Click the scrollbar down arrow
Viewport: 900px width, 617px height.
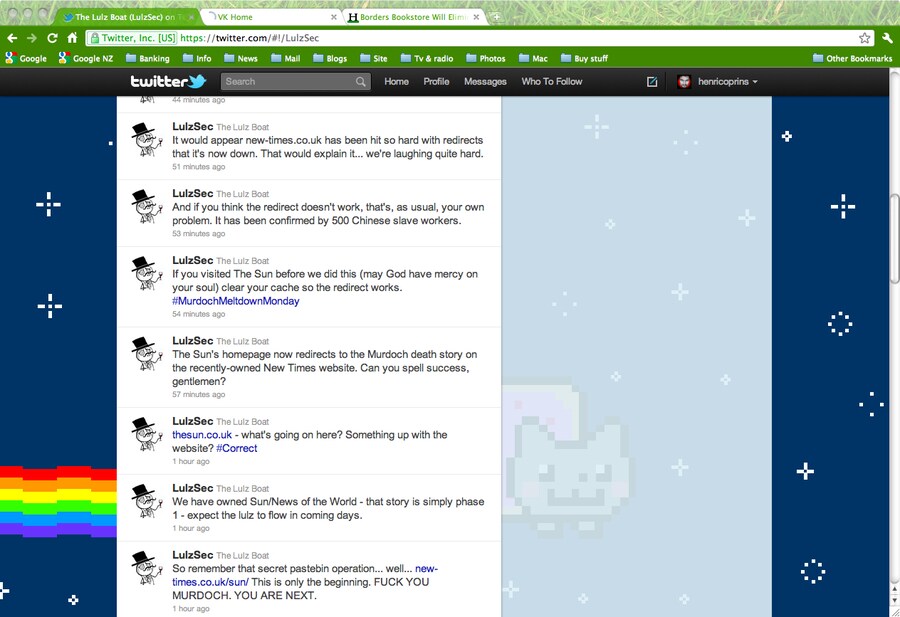(894, 600)
